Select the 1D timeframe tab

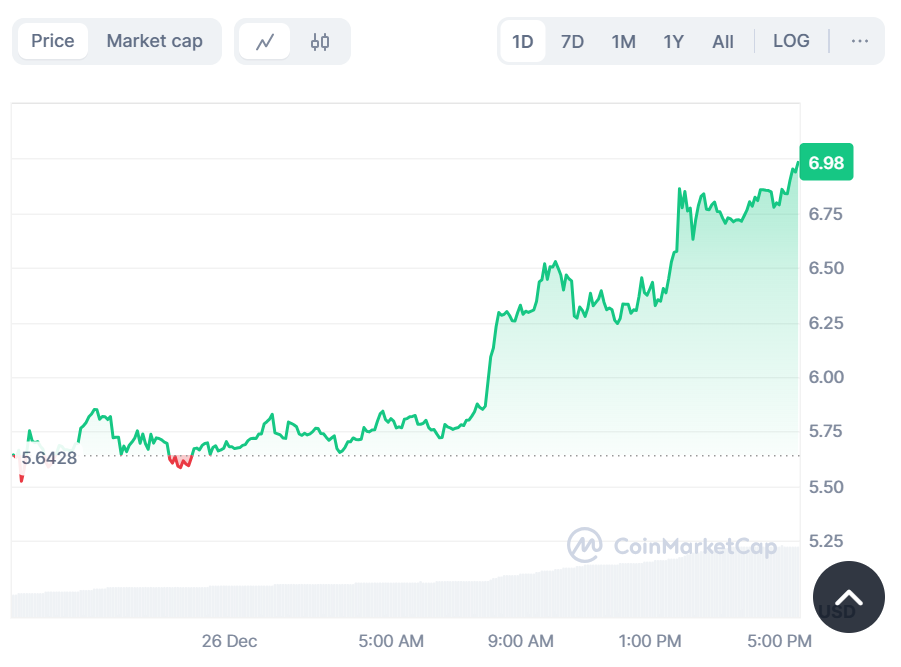pyautogui.click(x=523, y=41)
